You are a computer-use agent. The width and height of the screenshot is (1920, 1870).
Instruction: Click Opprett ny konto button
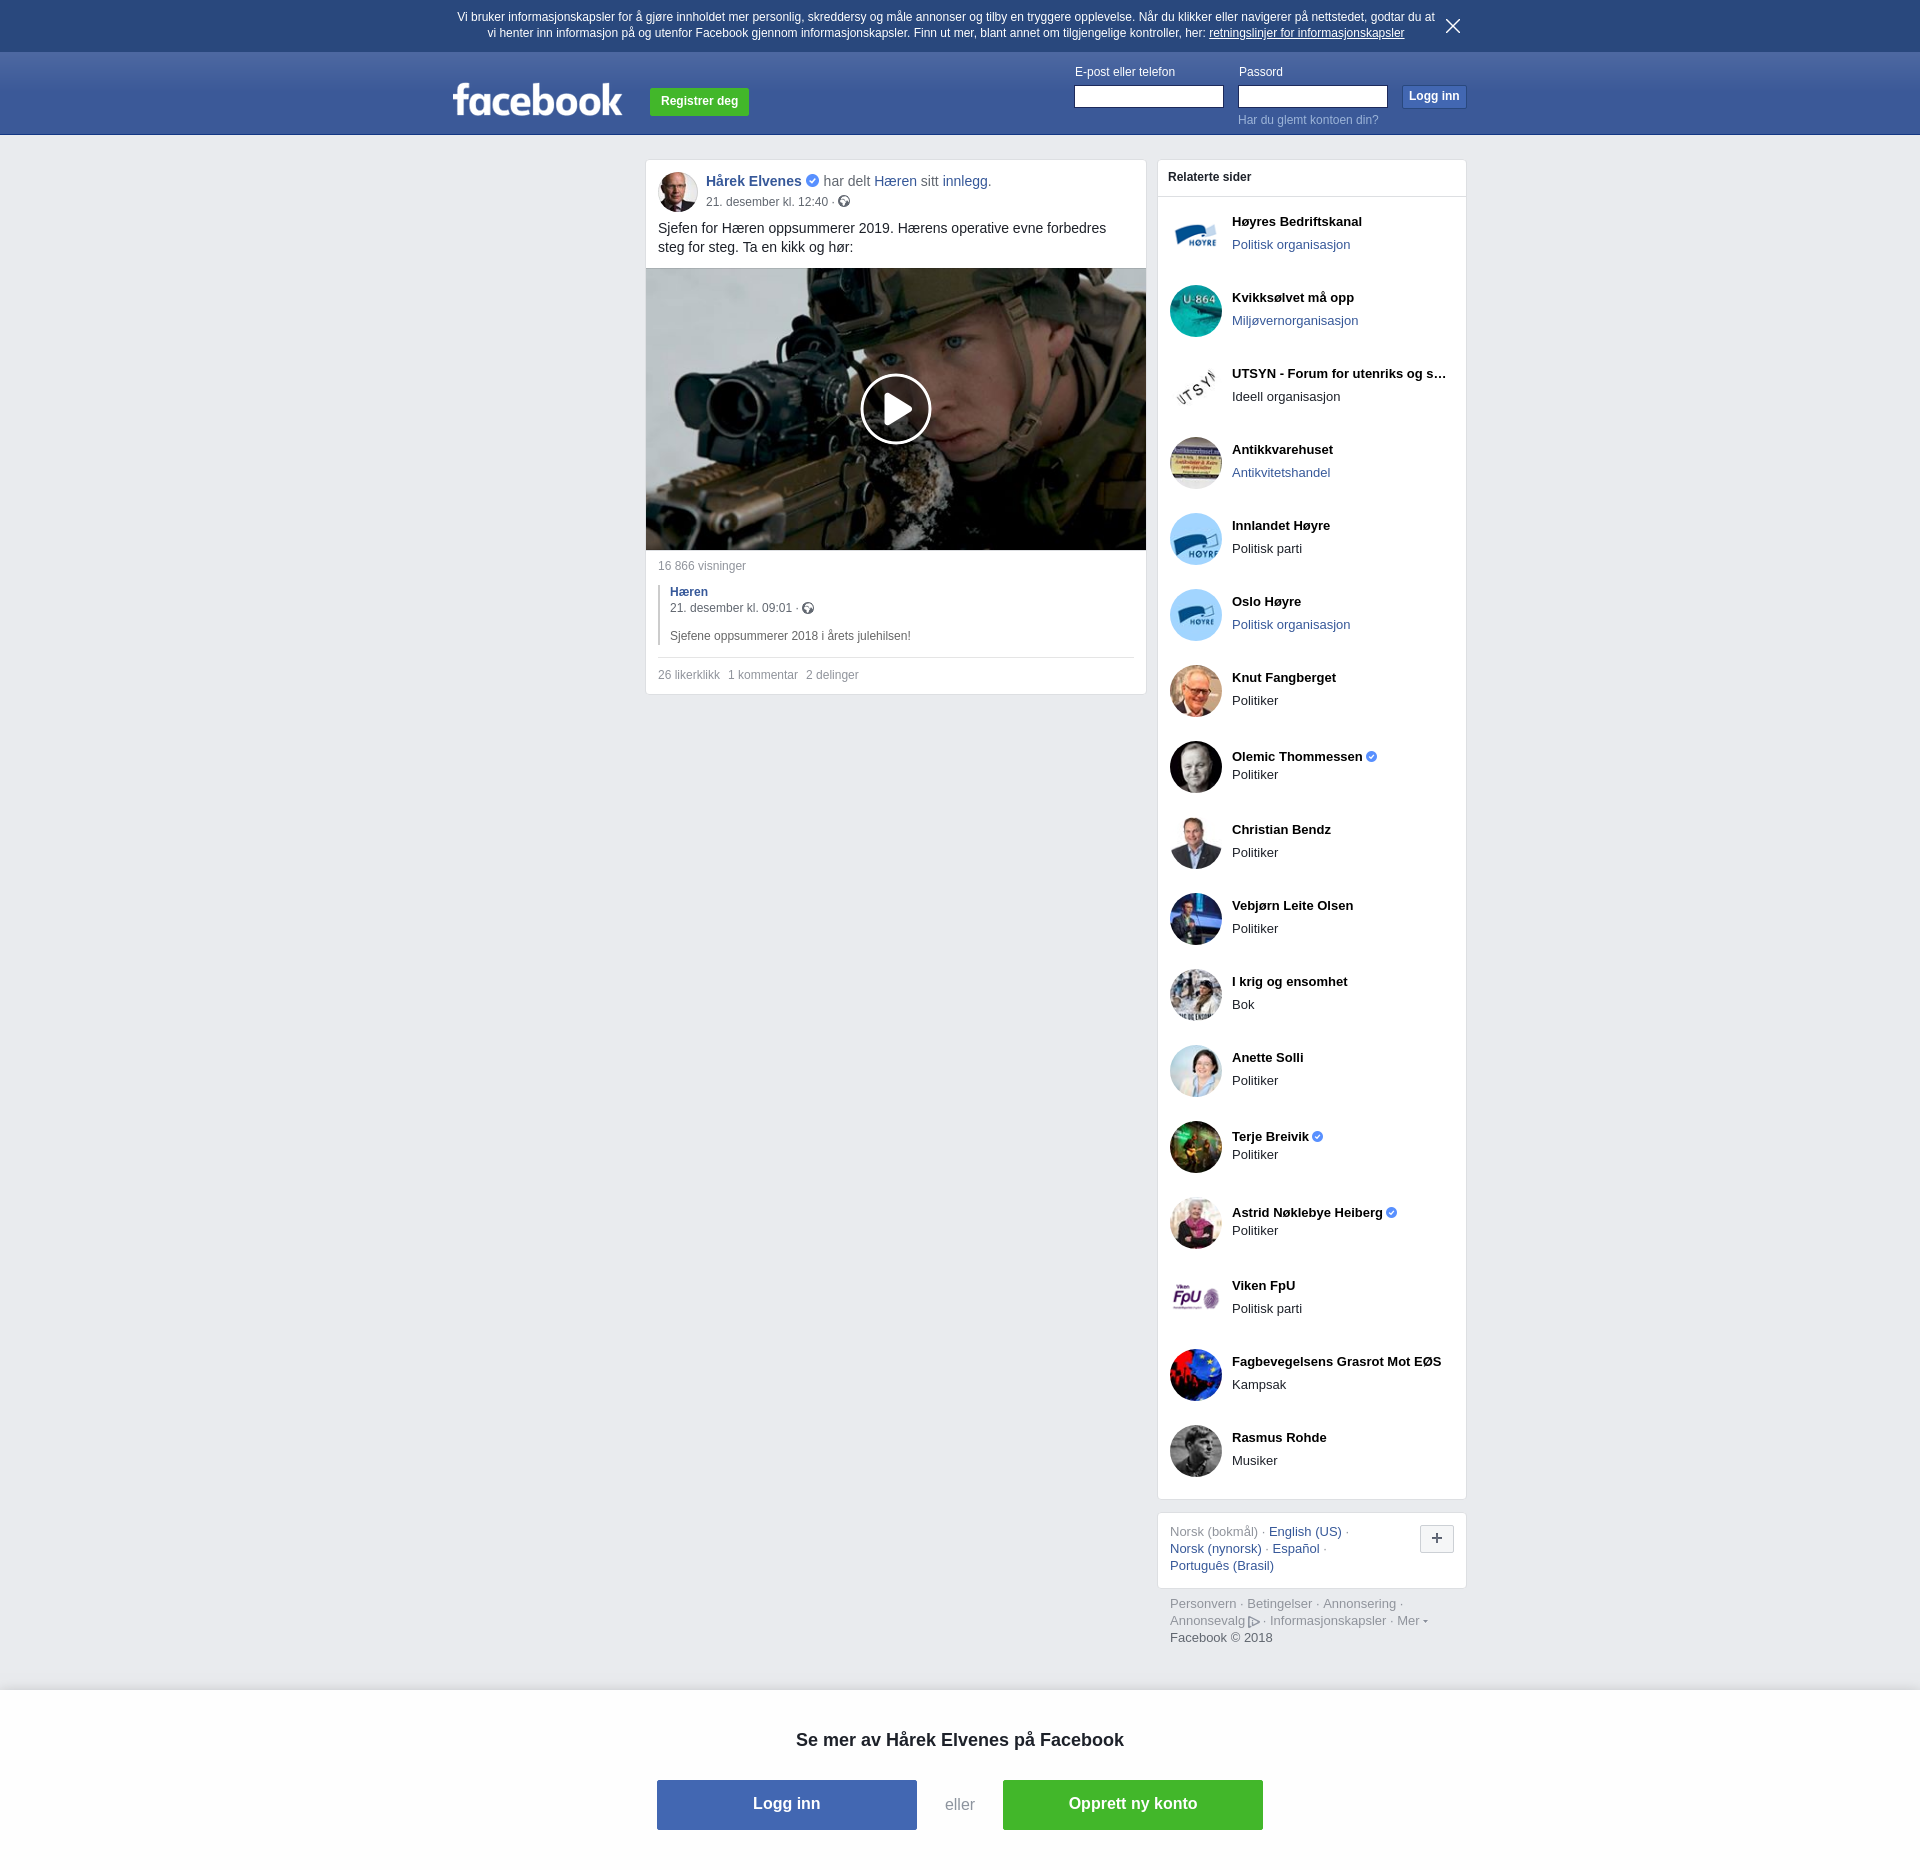pyautogui.click(x=1133, y=1805)
